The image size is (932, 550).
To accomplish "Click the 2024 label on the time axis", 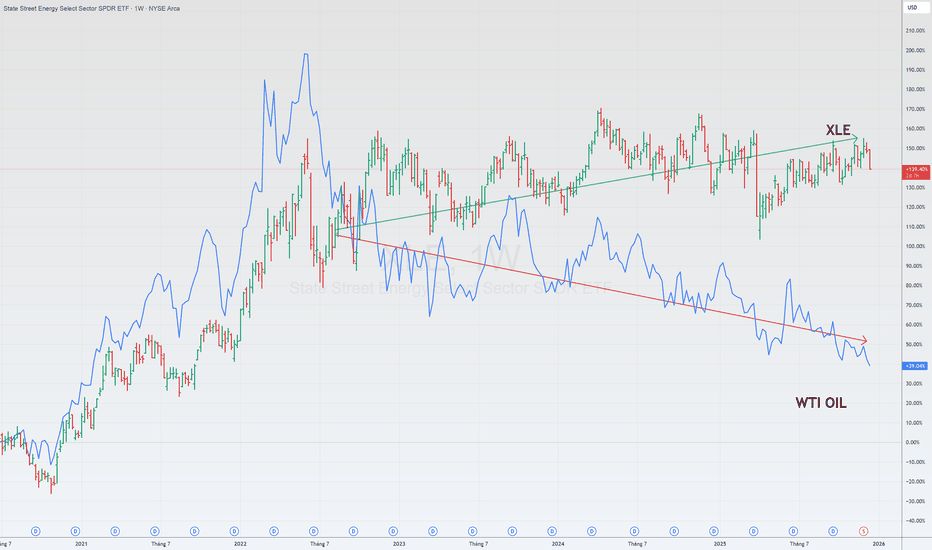I will 557,544.
